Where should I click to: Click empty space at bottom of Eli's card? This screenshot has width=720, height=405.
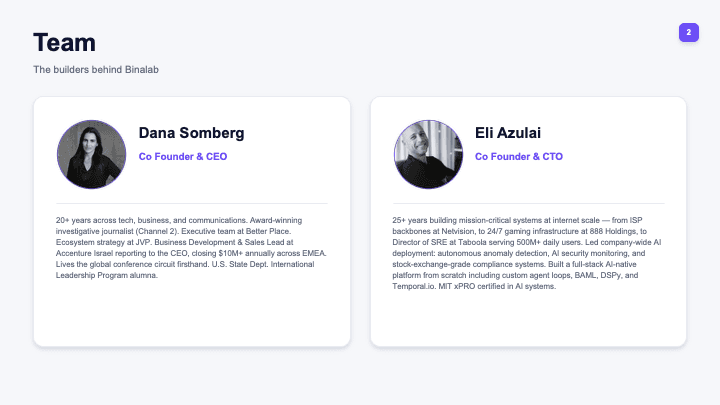pyautogui.click(x=529, y=321)
